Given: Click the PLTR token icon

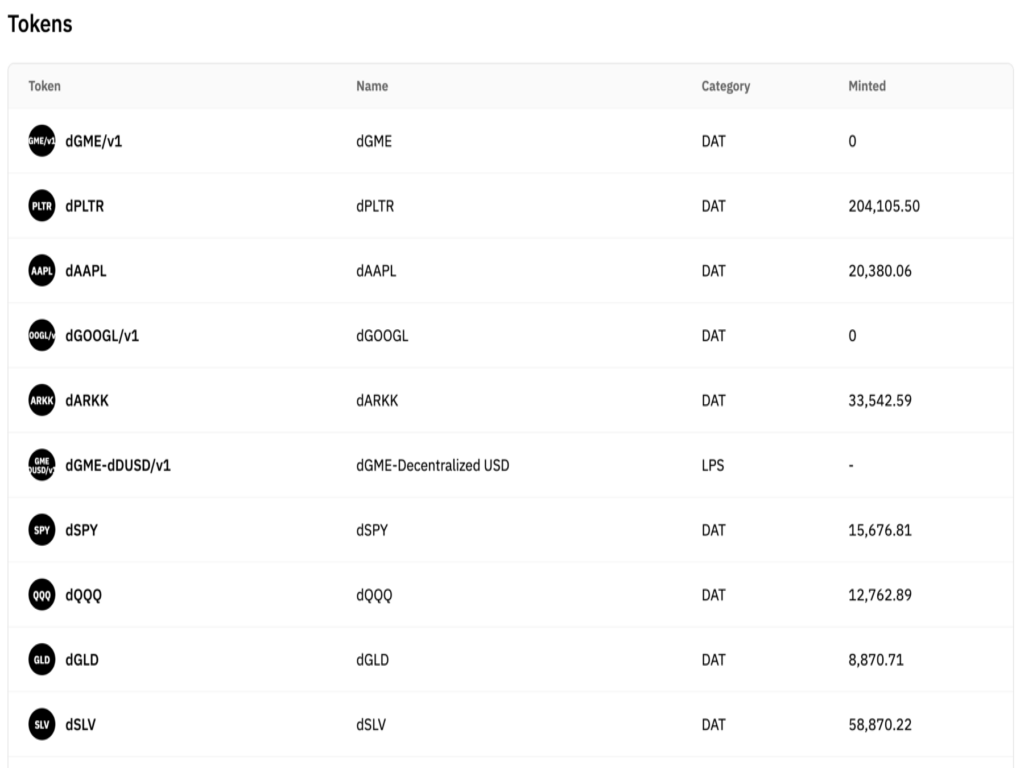Looking at the screenshot, I should pyautogui.click(x=42, y=206).
